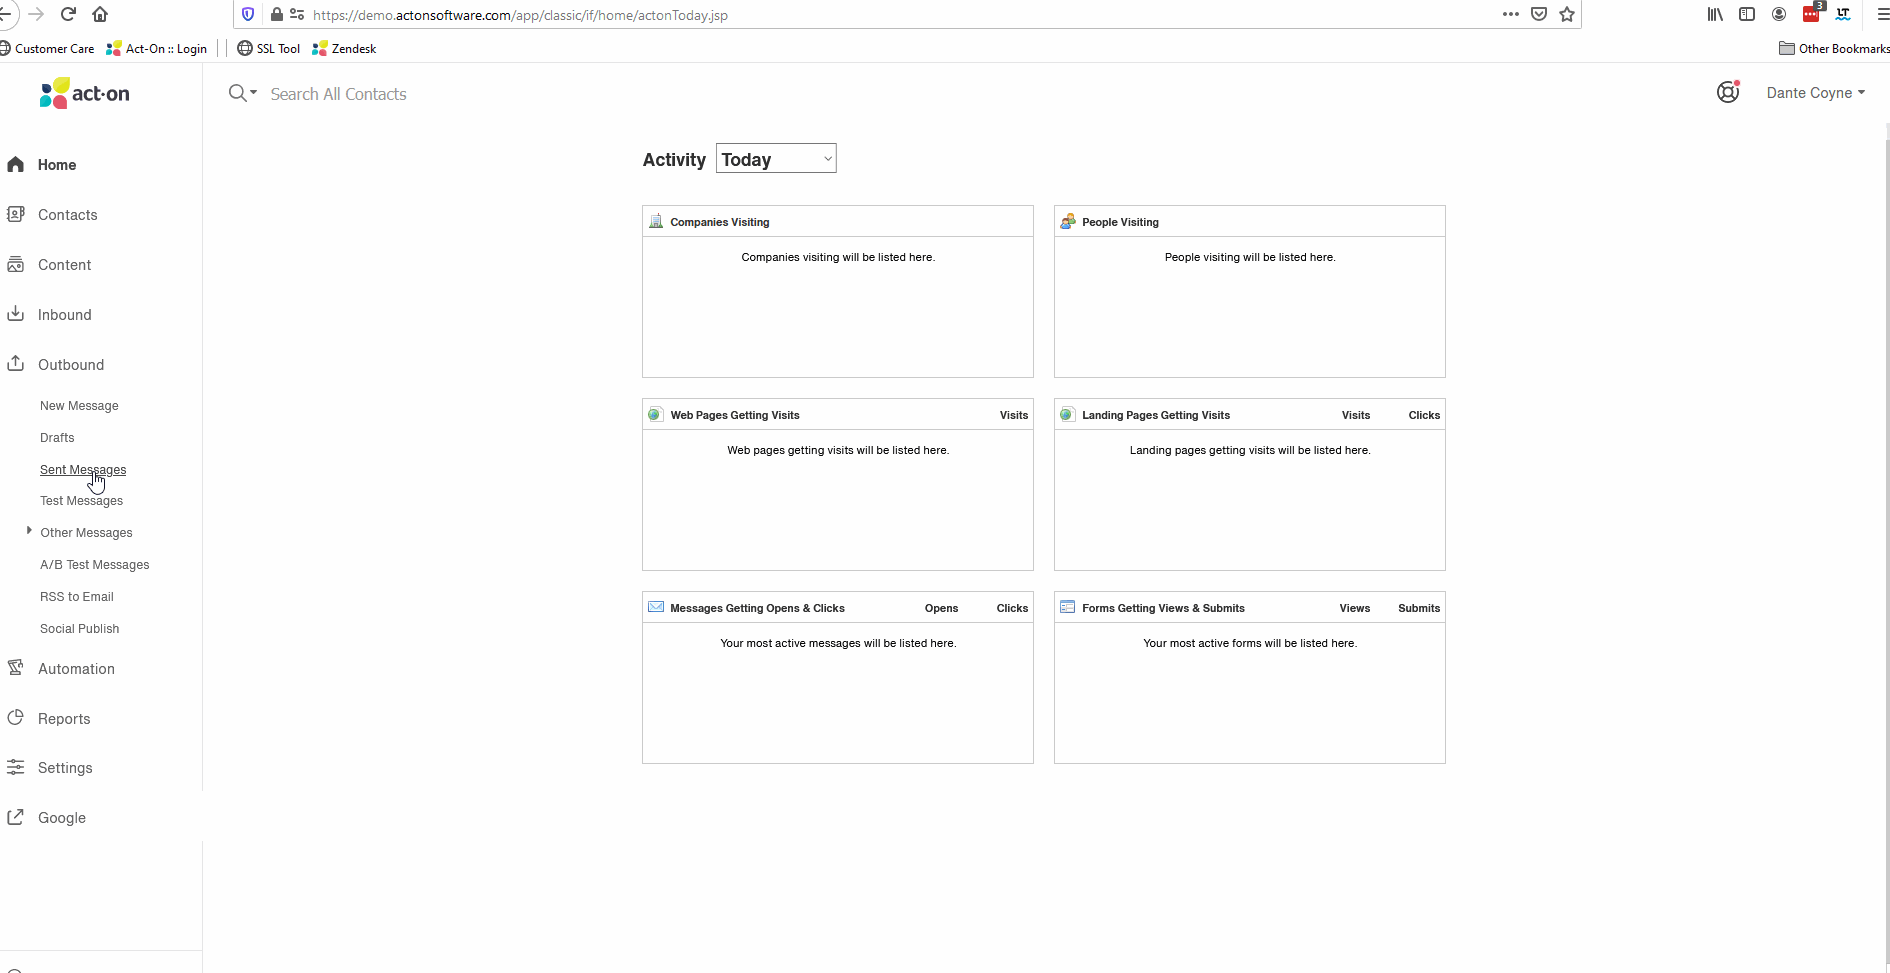The width and height of the screenshot is (1890, 973).
Task: Open RSS to Email
Action: (x=77, y=597)
